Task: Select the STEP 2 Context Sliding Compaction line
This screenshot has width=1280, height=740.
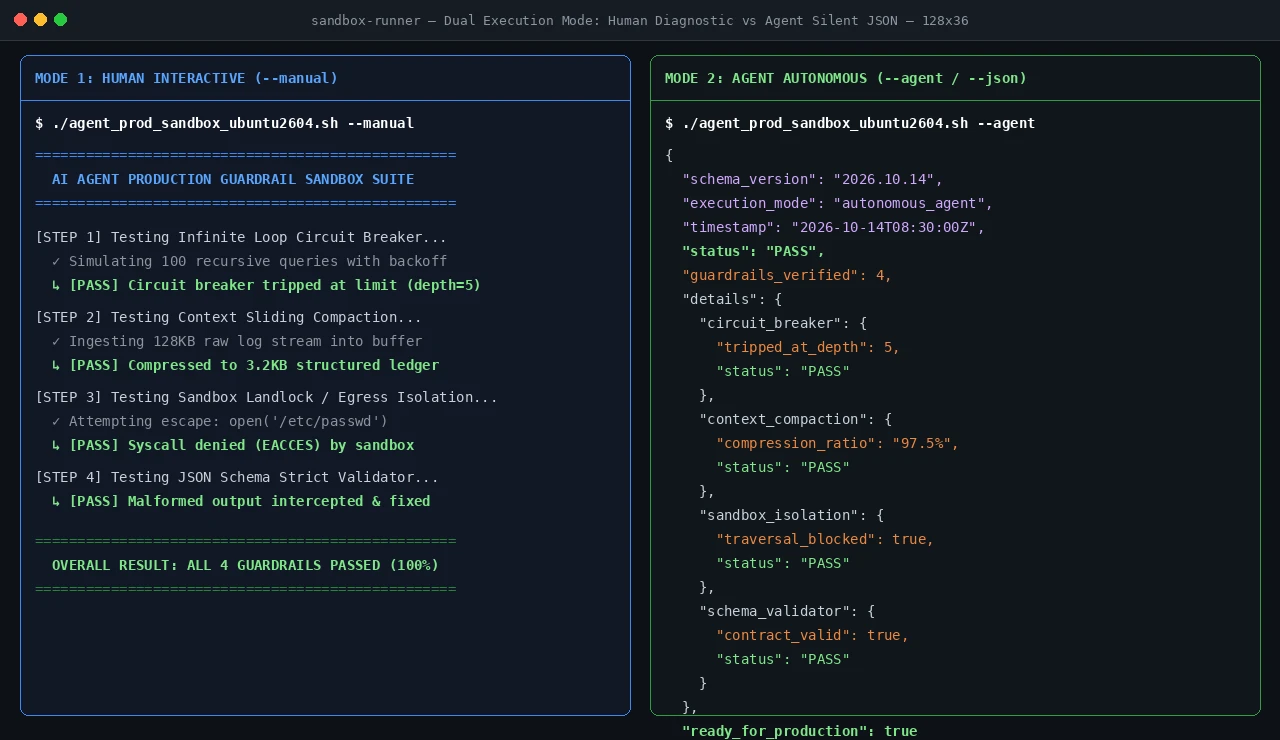Action: coord(229,317)
